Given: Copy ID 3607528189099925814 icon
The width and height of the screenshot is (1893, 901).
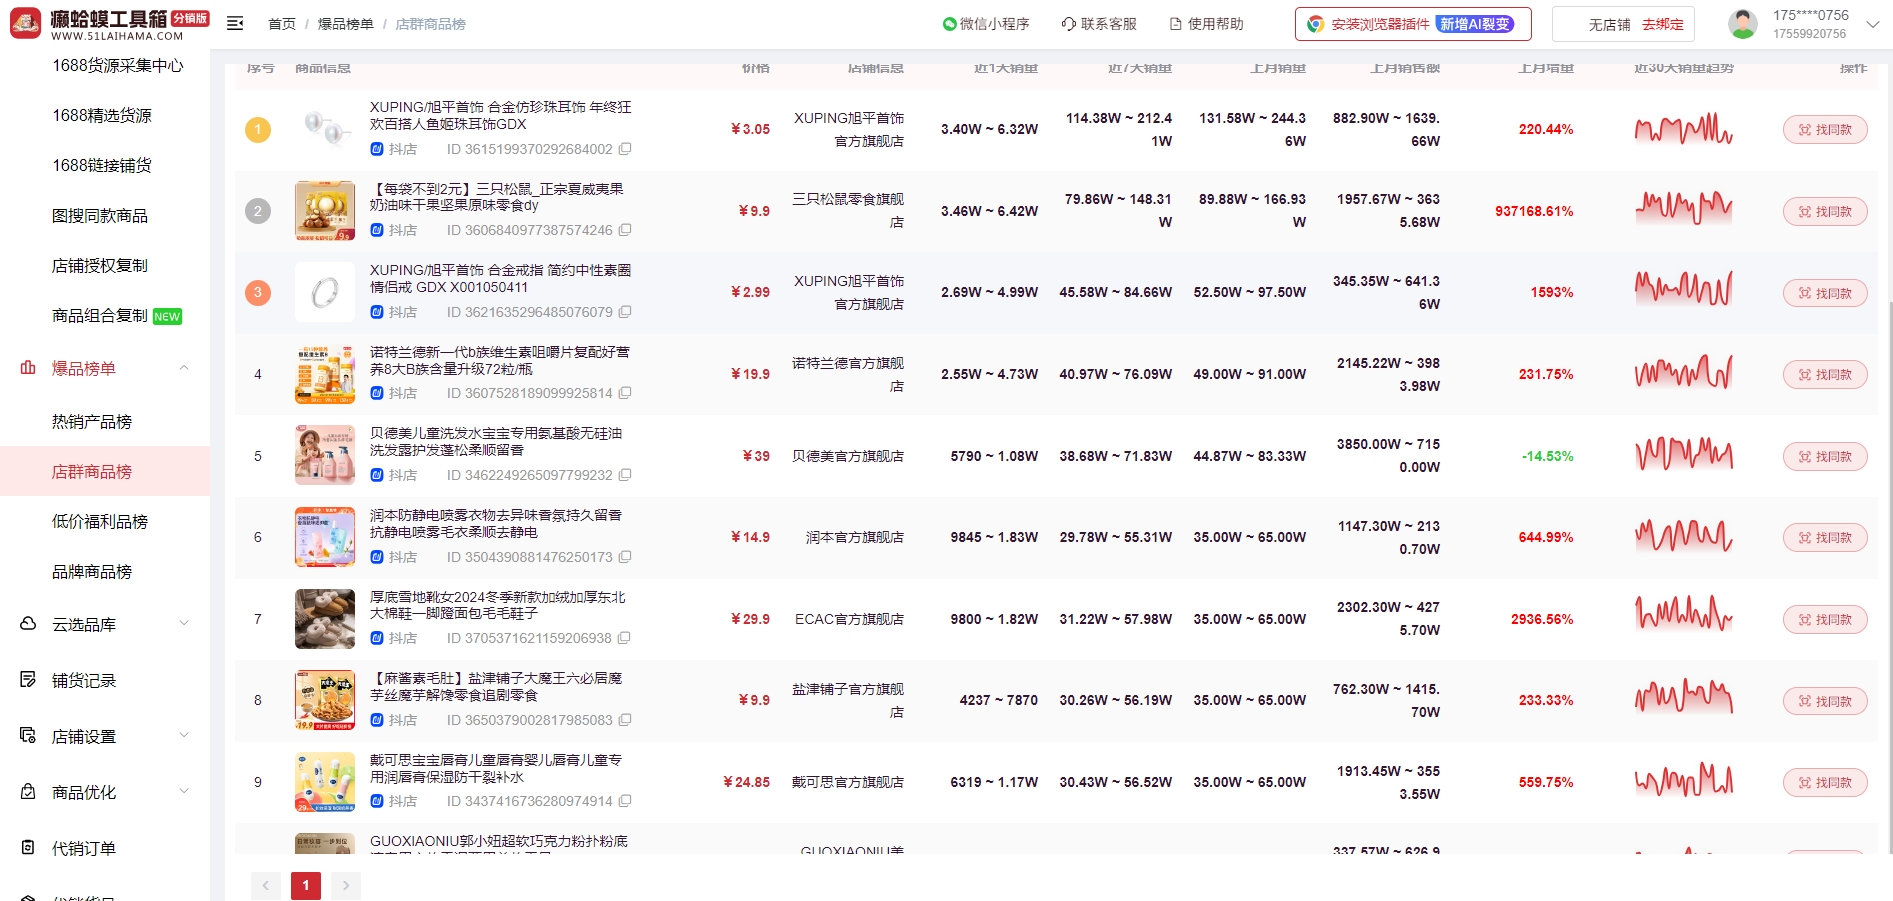Looking at the screenshot, I should coord(625,393).
